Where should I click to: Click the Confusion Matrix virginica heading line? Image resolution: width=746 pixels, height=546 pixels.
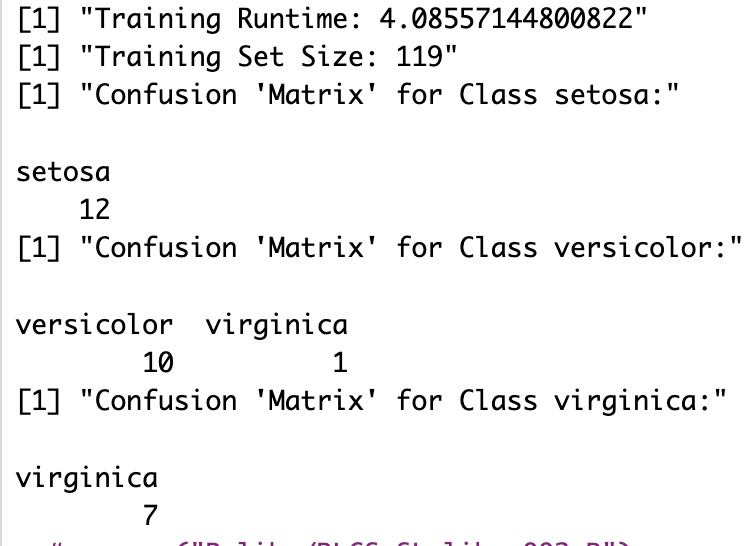372,401
